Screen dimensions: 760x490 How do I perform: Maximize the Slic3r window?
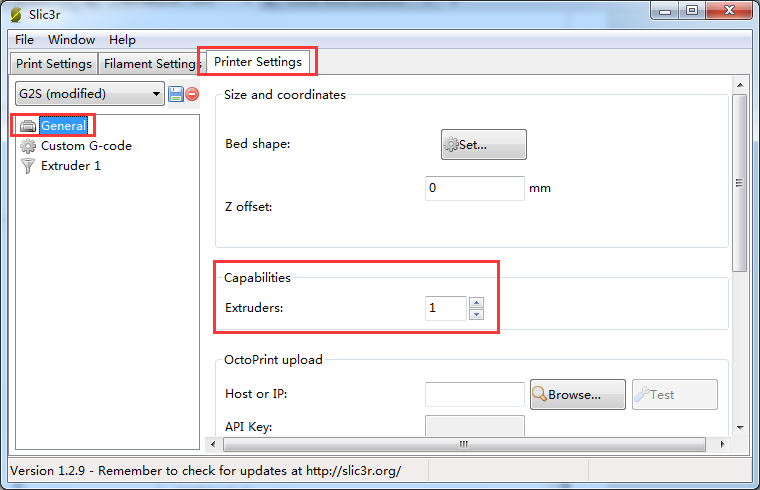pos(692,11)
